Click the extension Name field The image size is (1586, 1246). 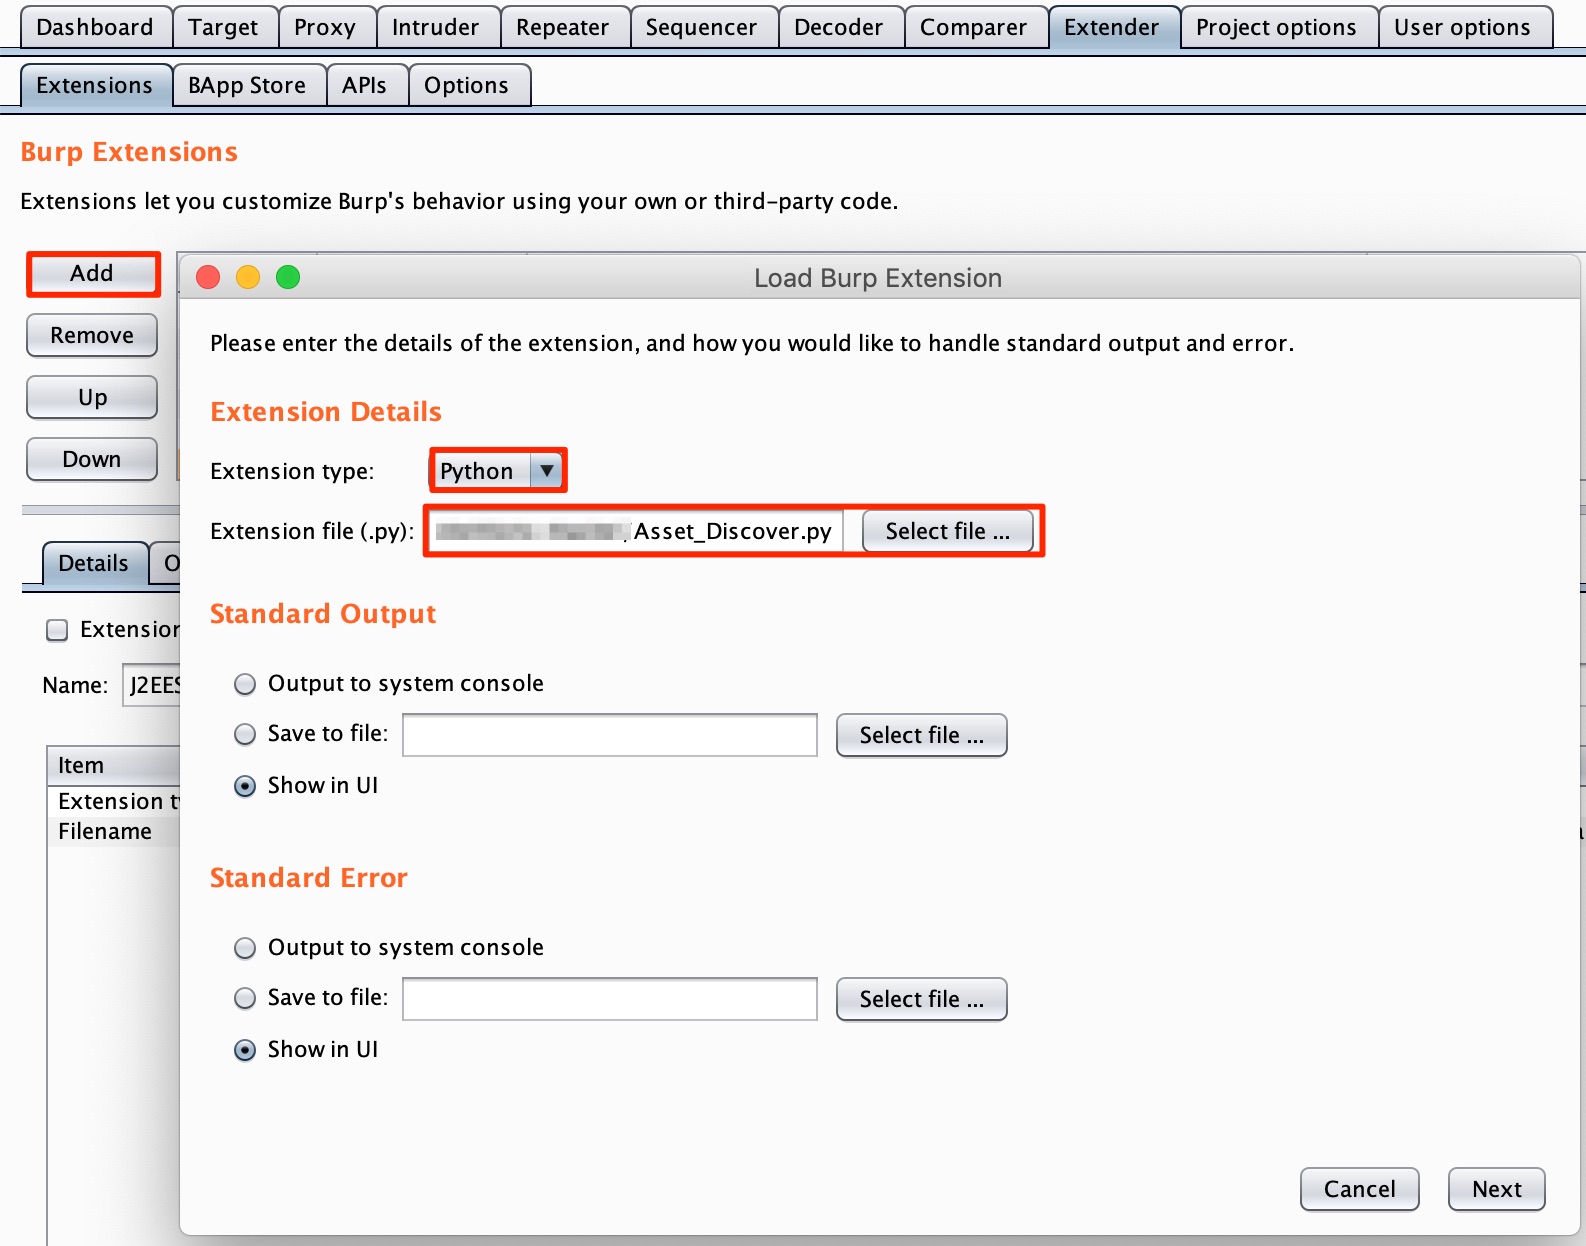click(x=152, y=685)
